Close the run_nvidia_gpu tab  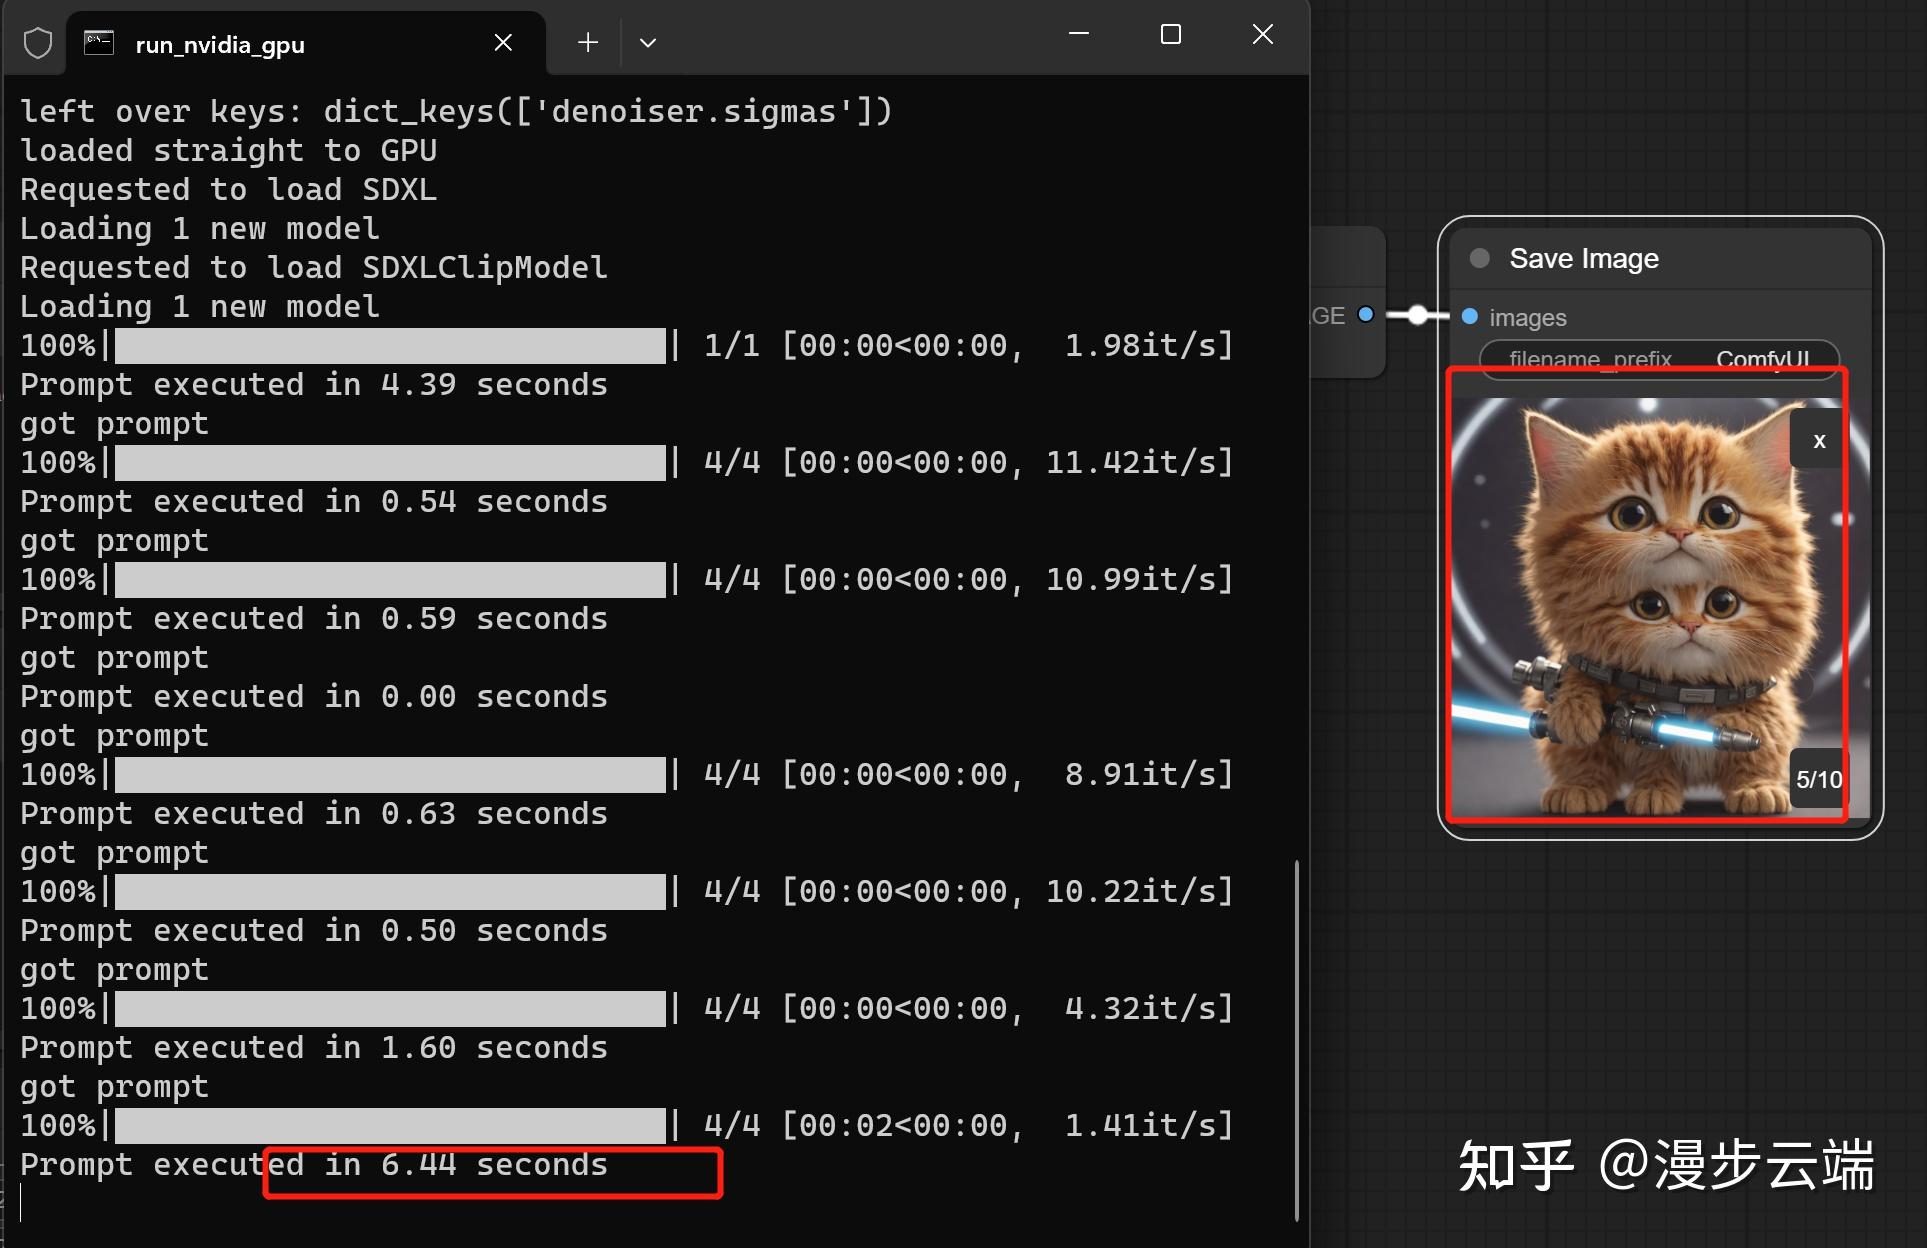502,42
